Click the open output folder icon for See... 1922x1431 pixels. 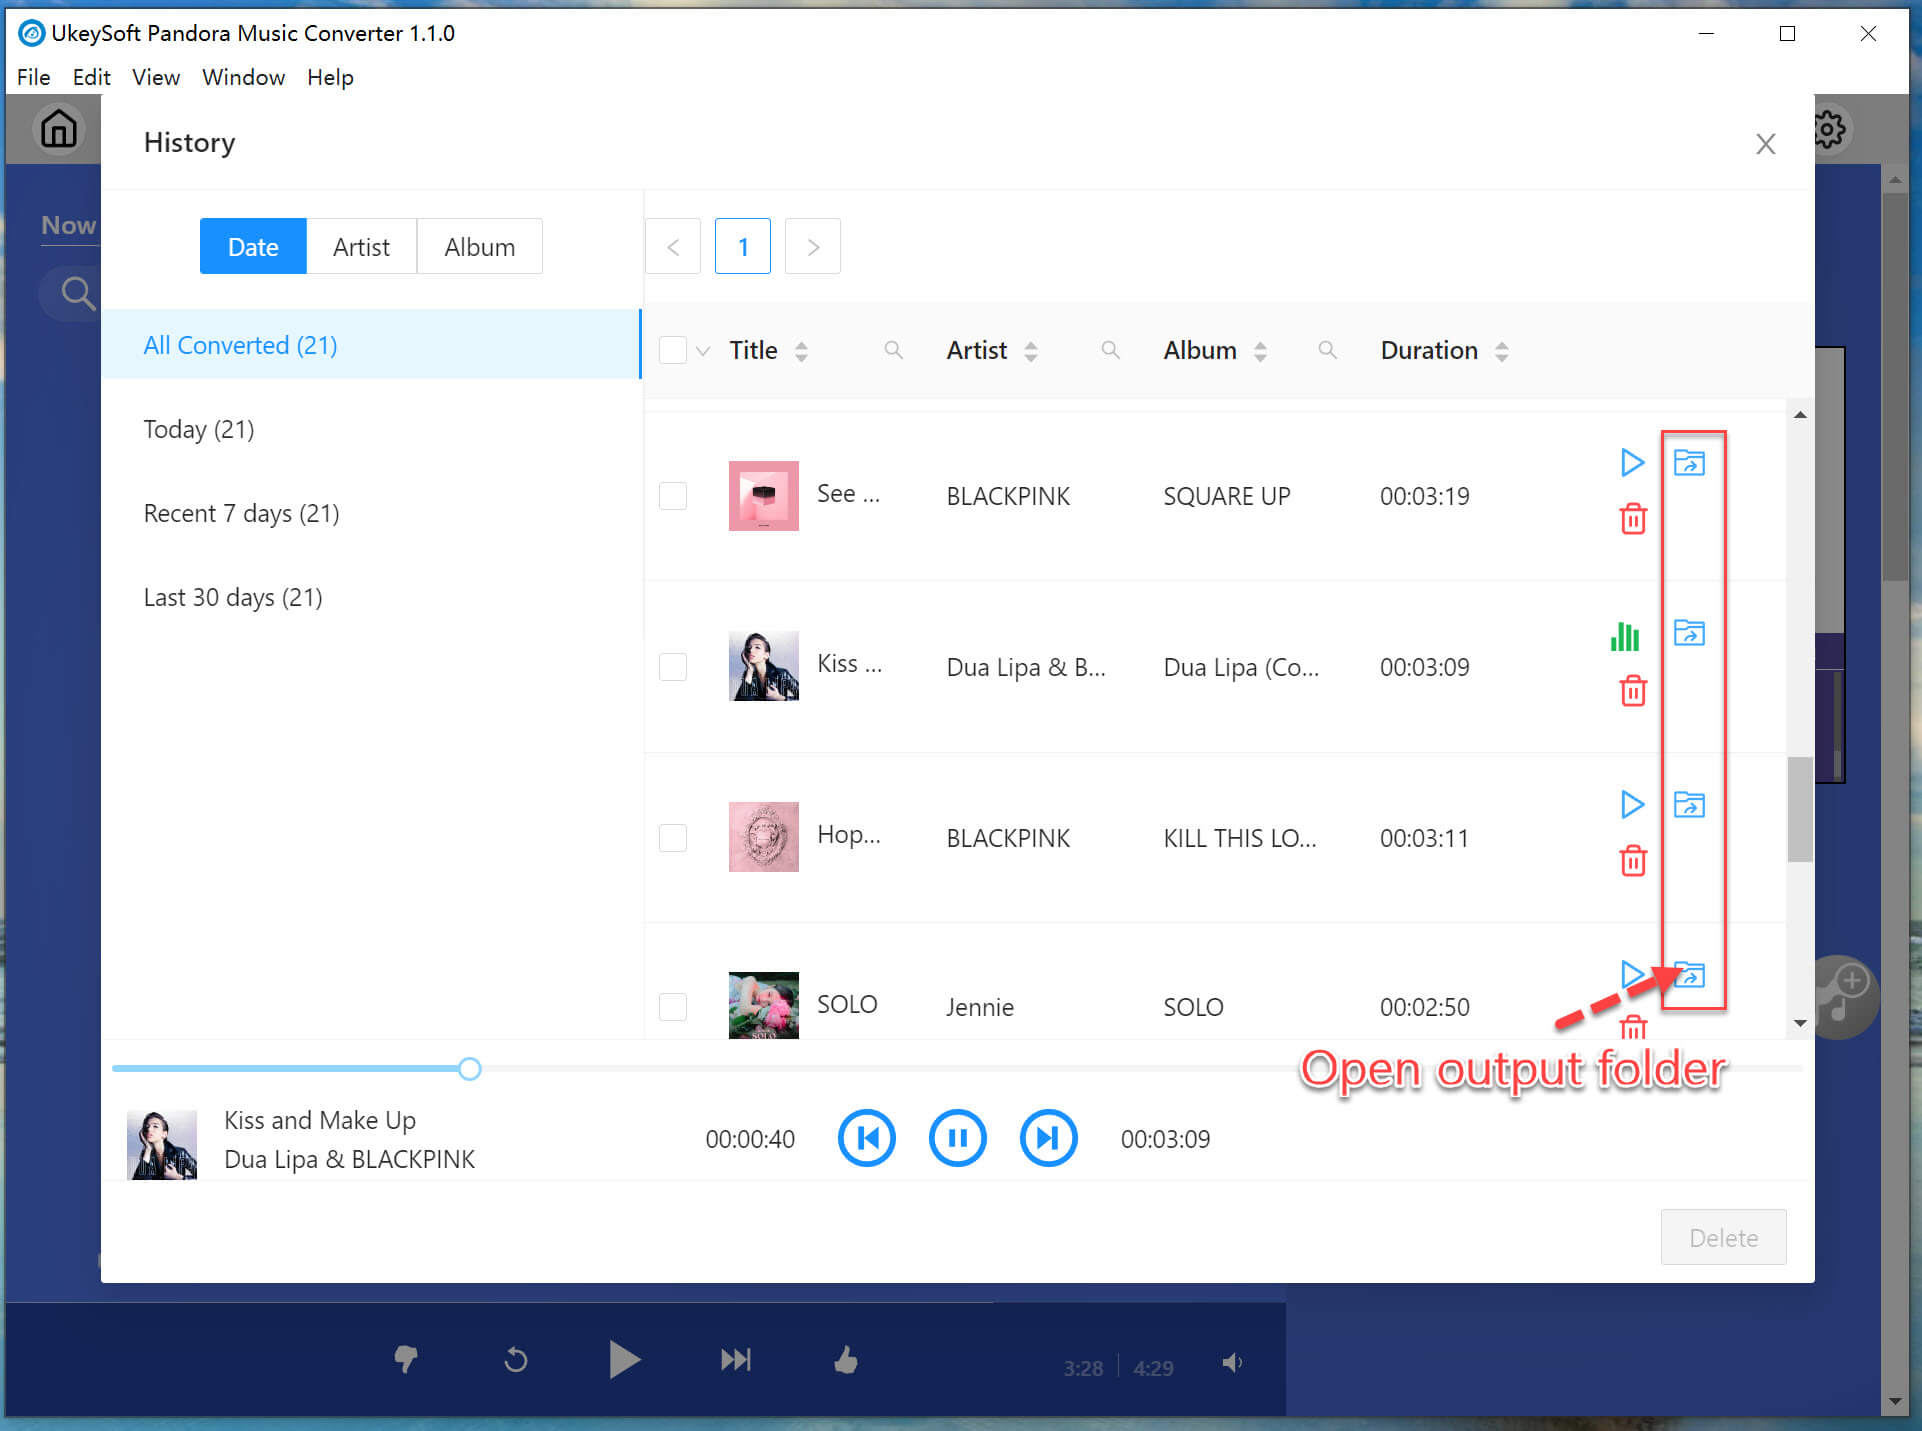coord(1689,463)
